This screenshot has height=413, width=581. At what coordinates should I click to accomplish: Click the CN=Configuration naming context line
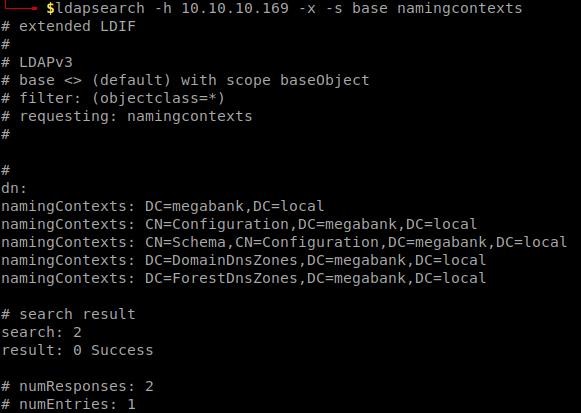pos(239,224)
